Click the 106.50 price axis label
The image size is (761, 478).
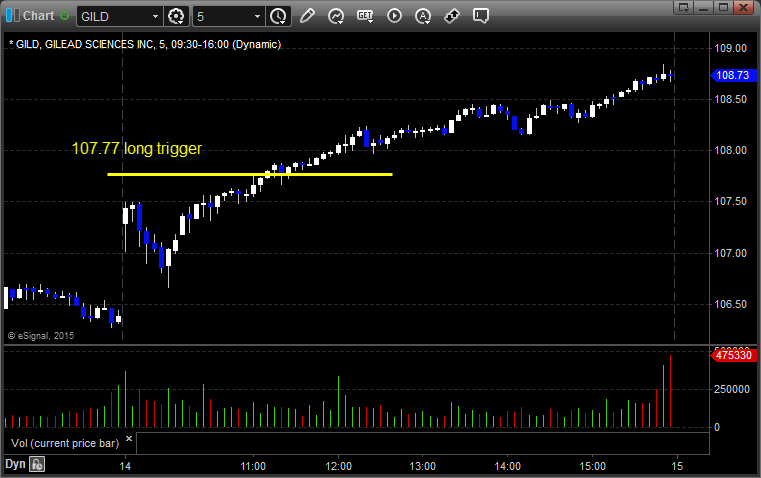click(730, 304)
